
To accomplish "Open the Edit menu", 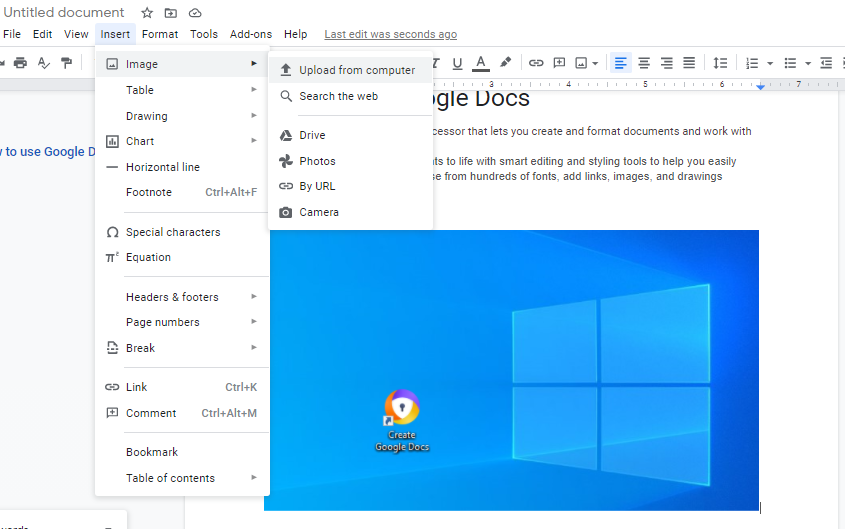I will pos(42,34).
